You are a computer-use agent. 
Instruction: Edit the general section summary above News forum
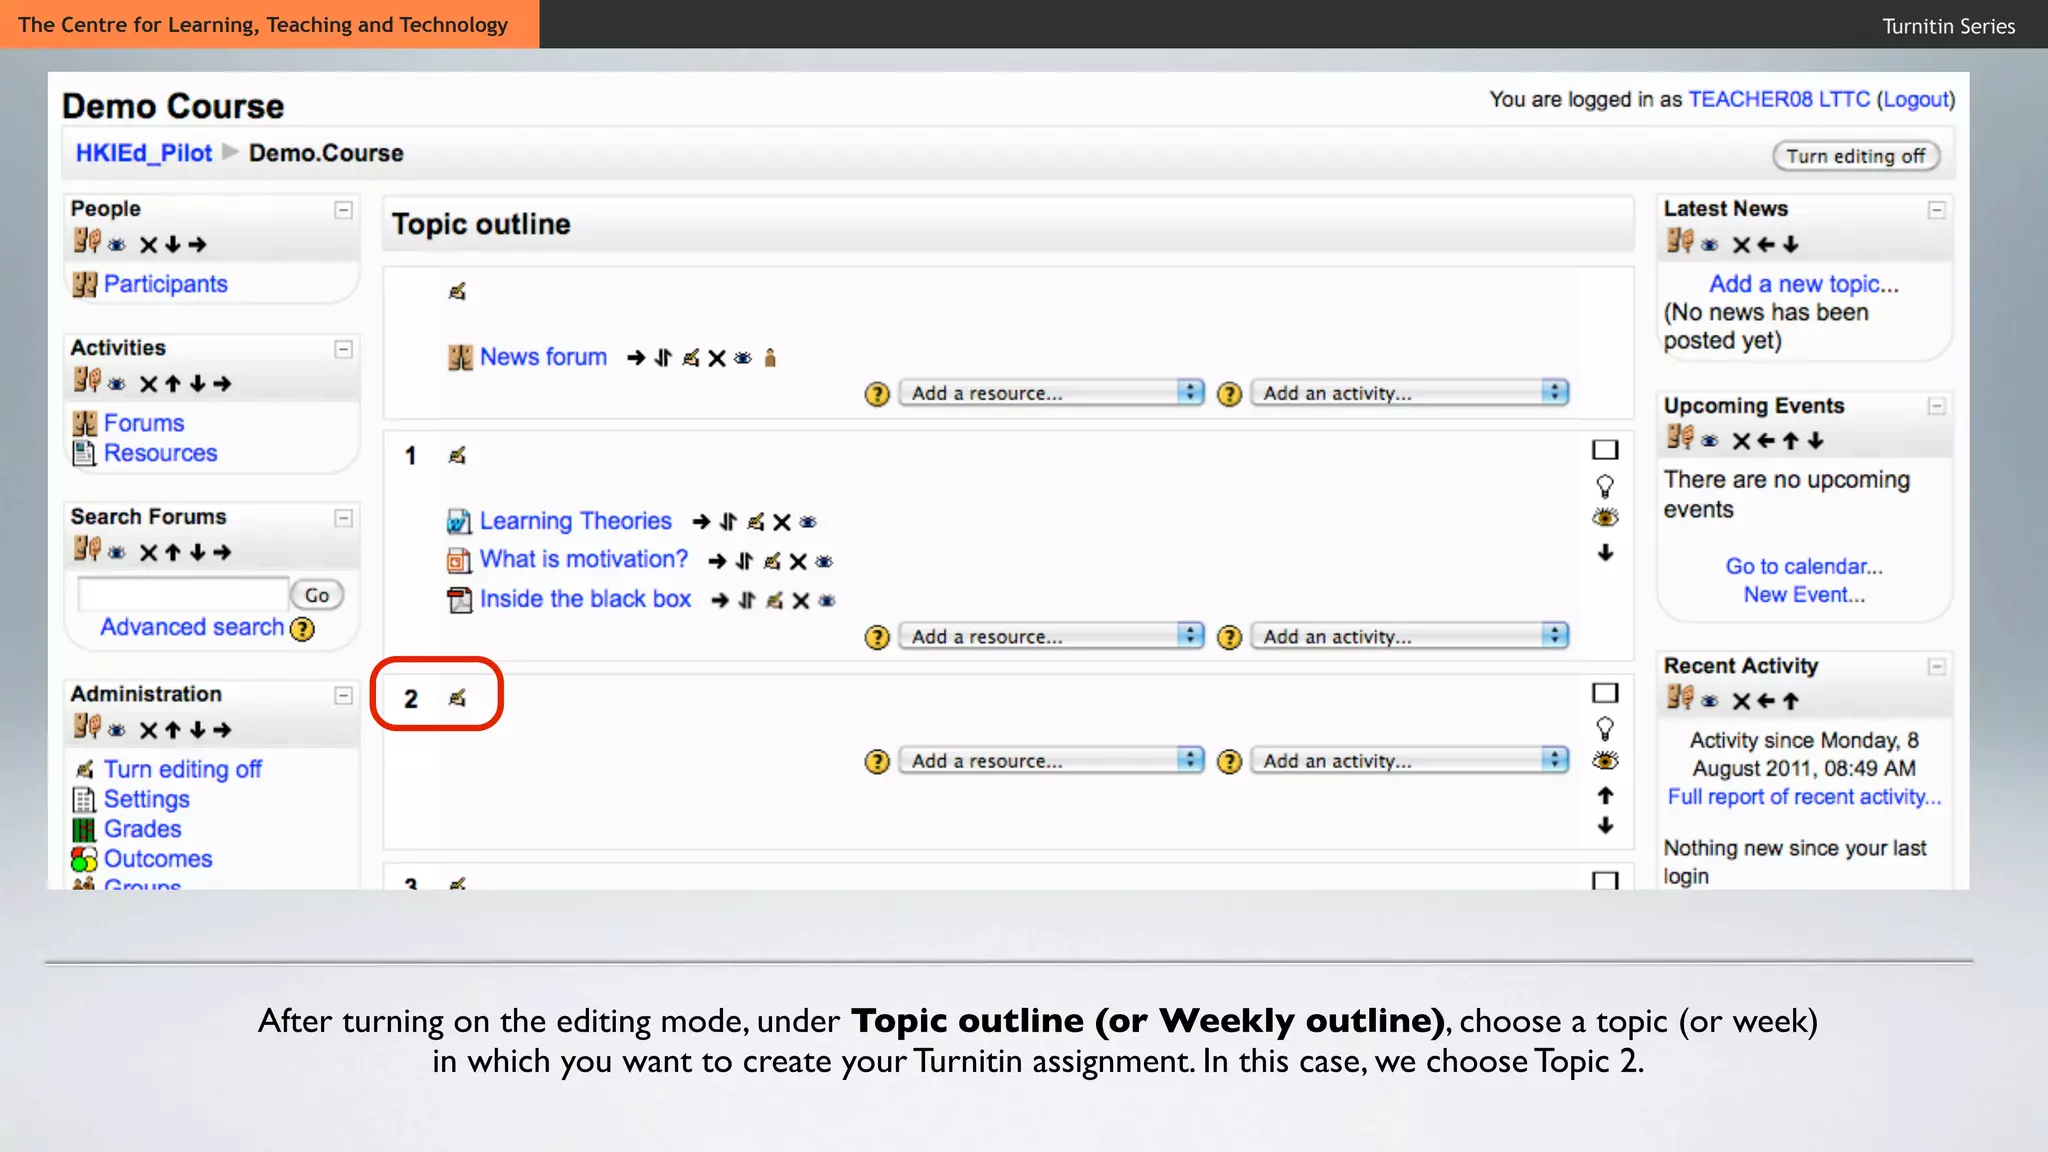[457, 291]
